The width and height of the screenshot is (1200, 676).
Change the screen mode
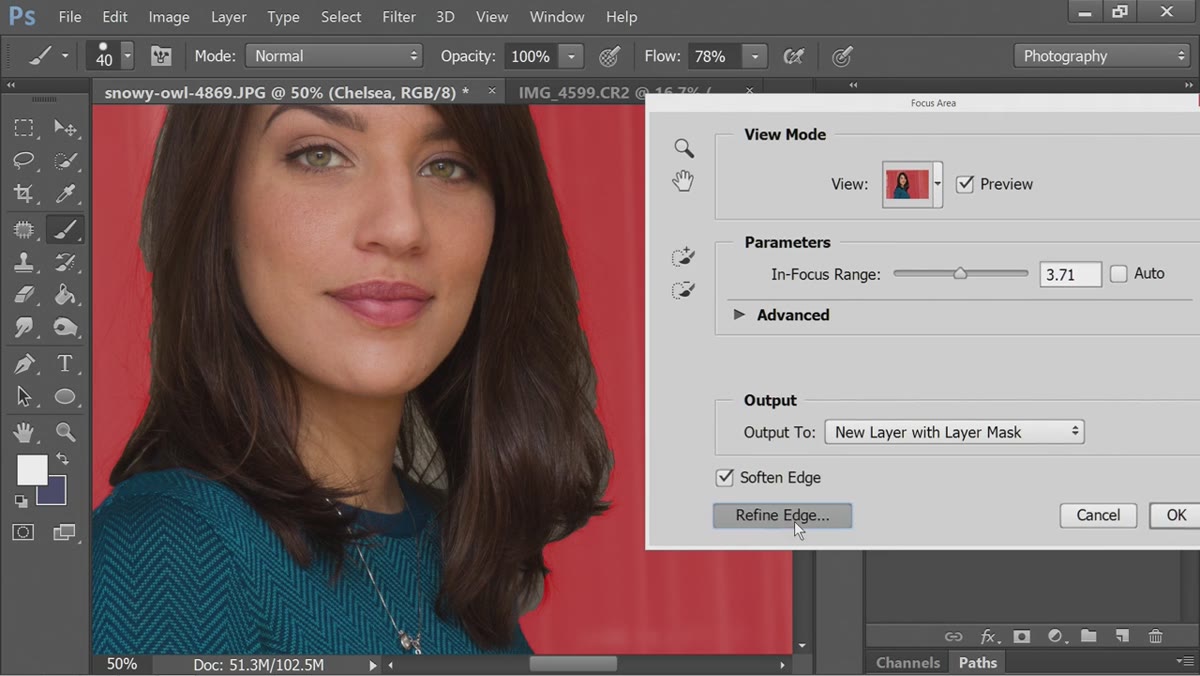coord(65,532)
